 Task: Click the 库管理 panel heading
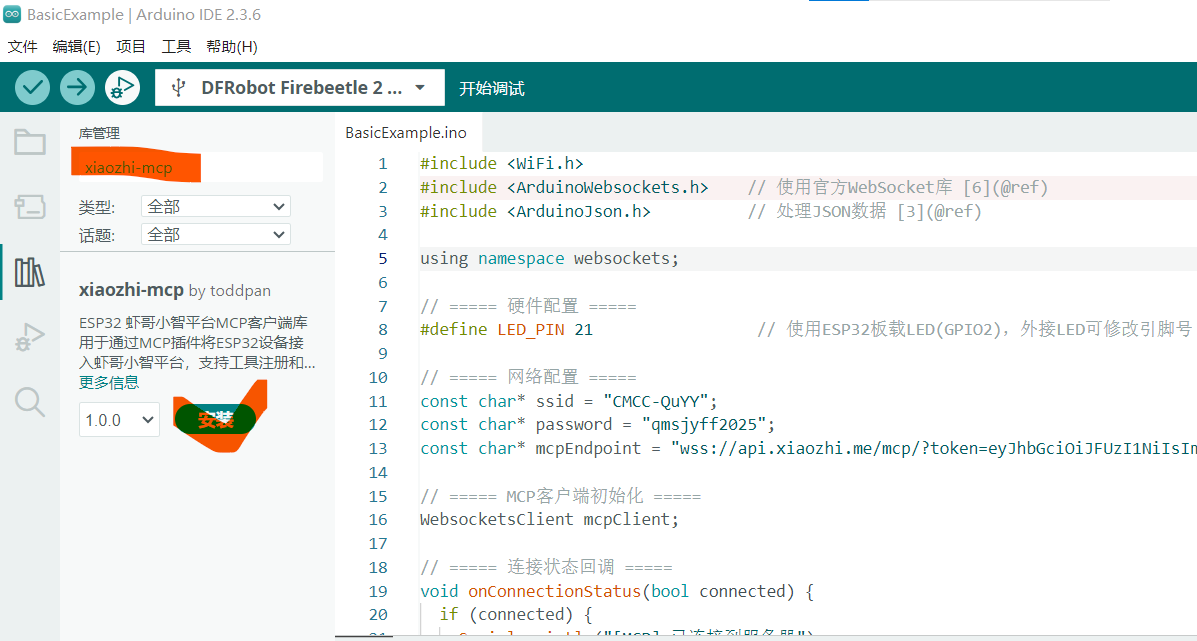point(99,134)
